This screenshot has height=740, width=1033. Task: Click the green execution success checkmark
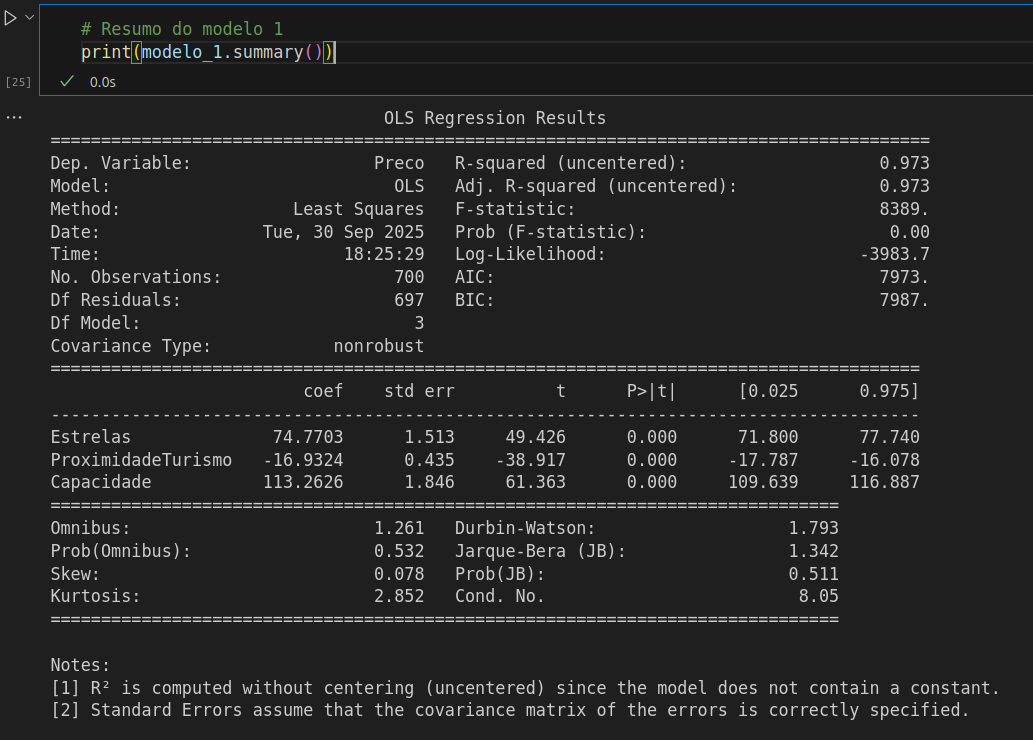click(67, 81)
